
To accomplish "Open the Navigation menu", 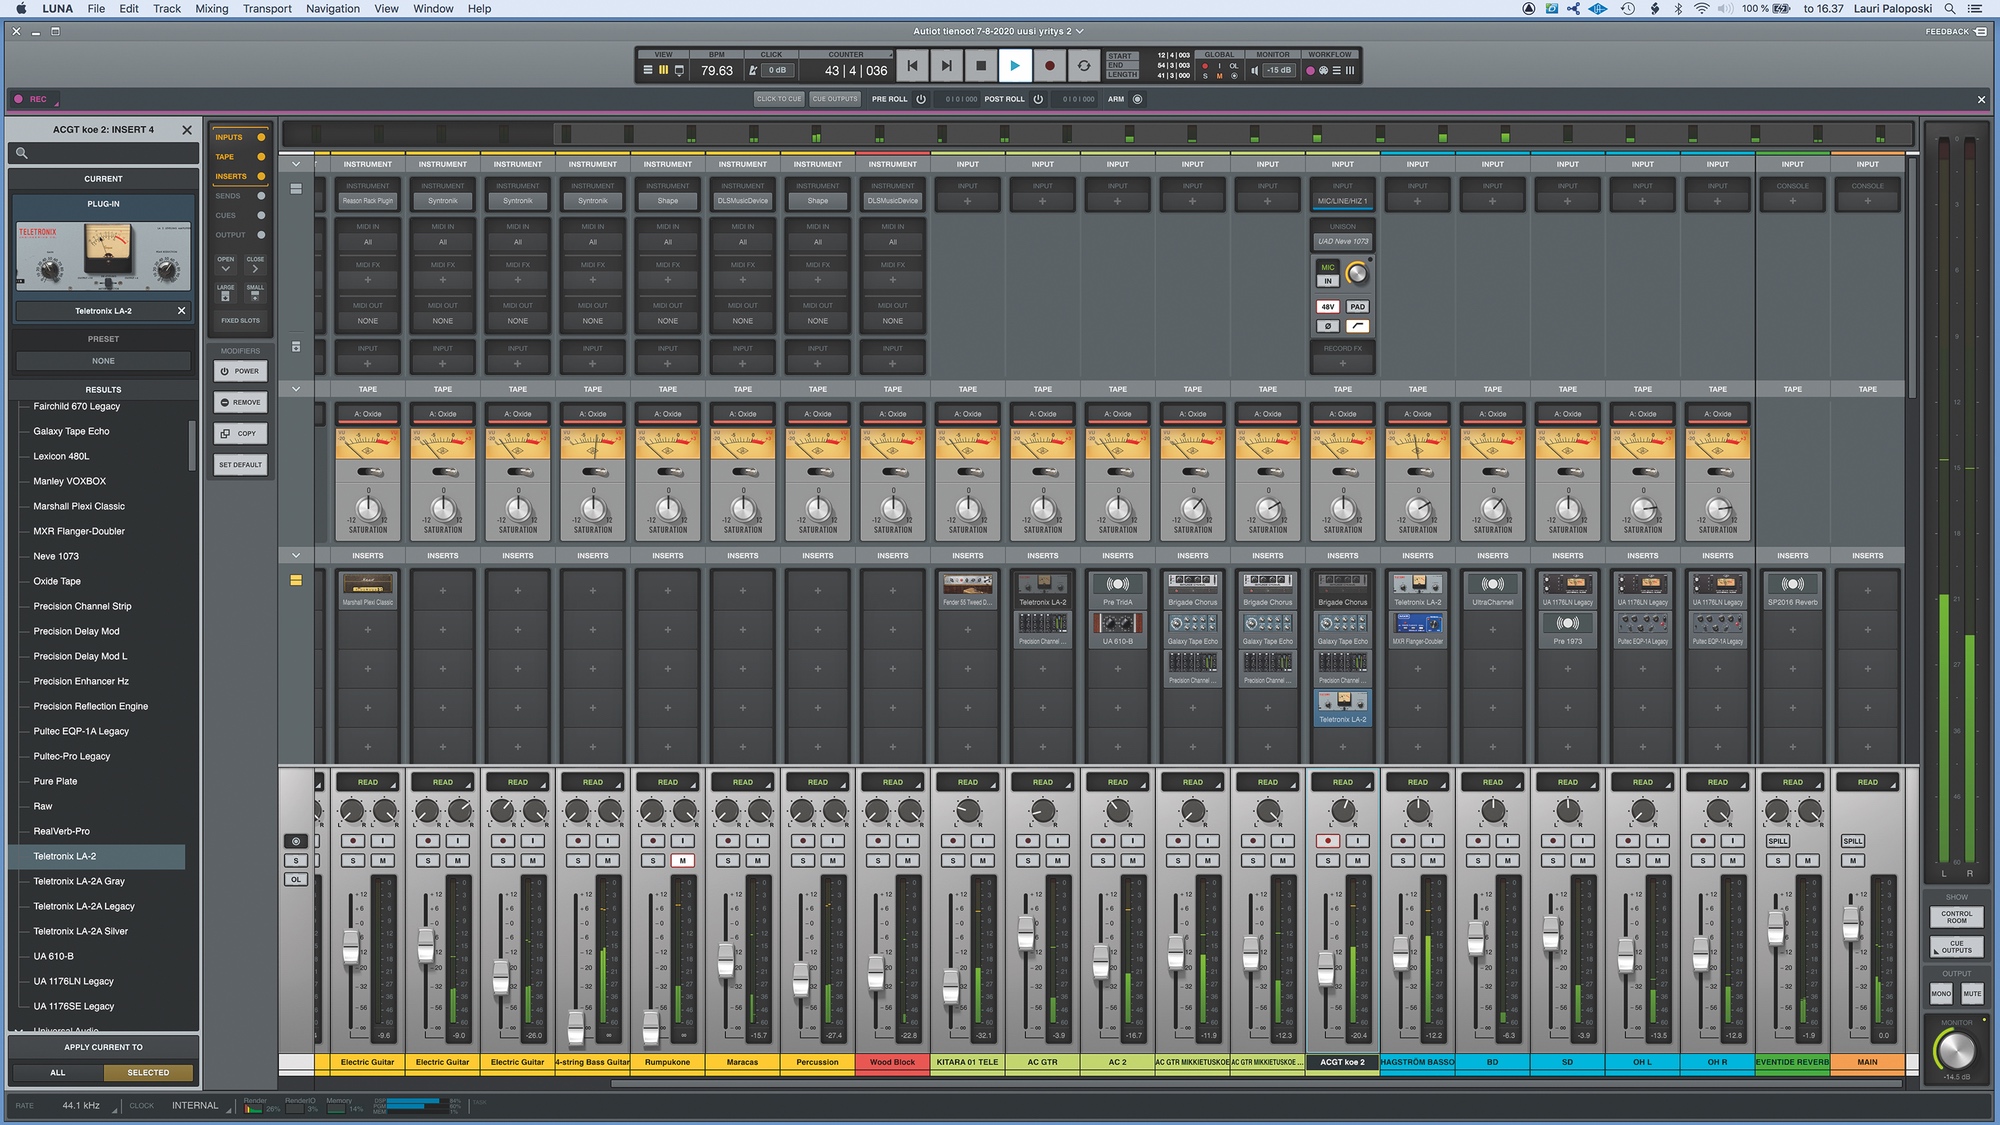I will [x=333, y=8].
